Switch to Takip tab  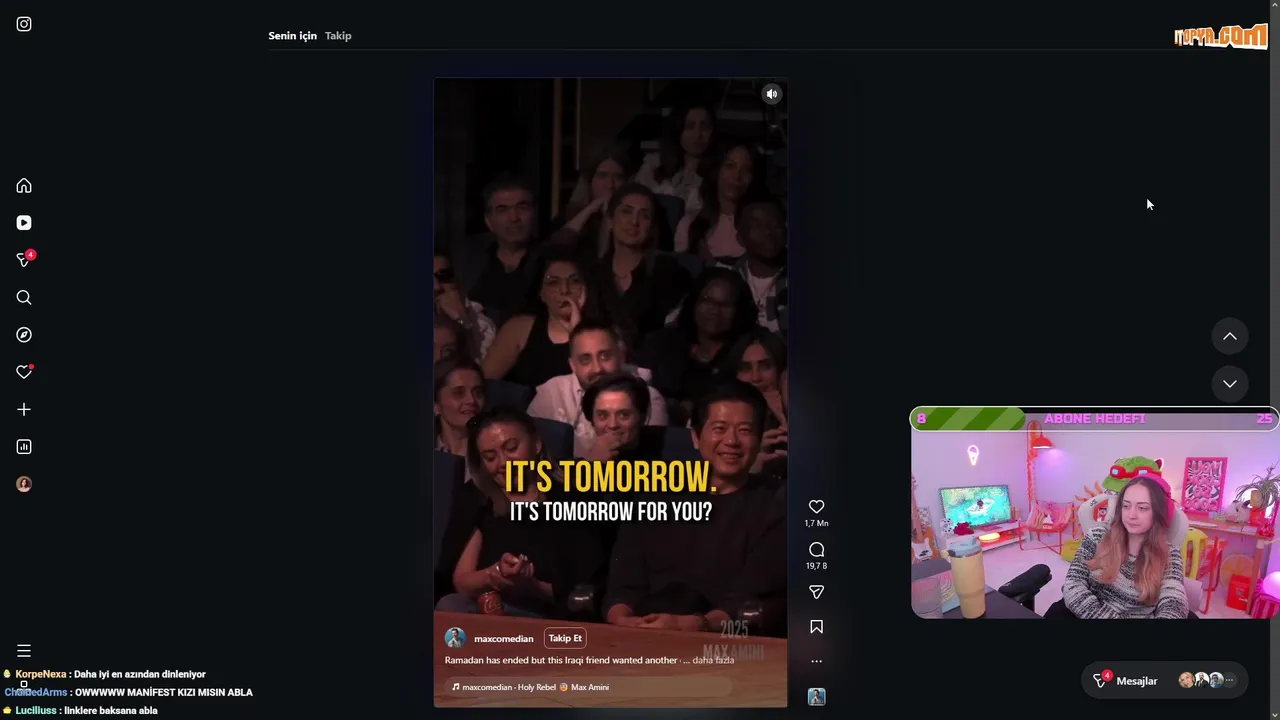coord(338,36)
